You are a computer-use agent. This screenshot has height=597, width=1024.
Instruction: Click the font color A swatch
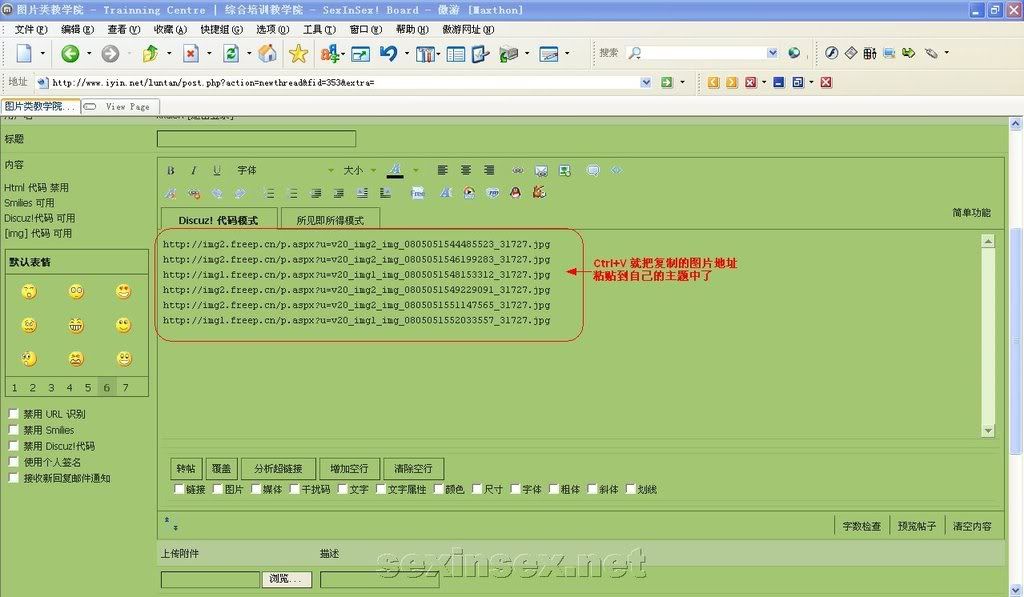[394, 170]
